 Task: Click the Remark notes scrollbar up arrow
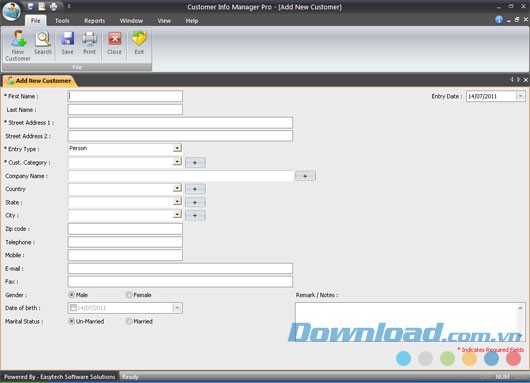(x=521, y=308)
